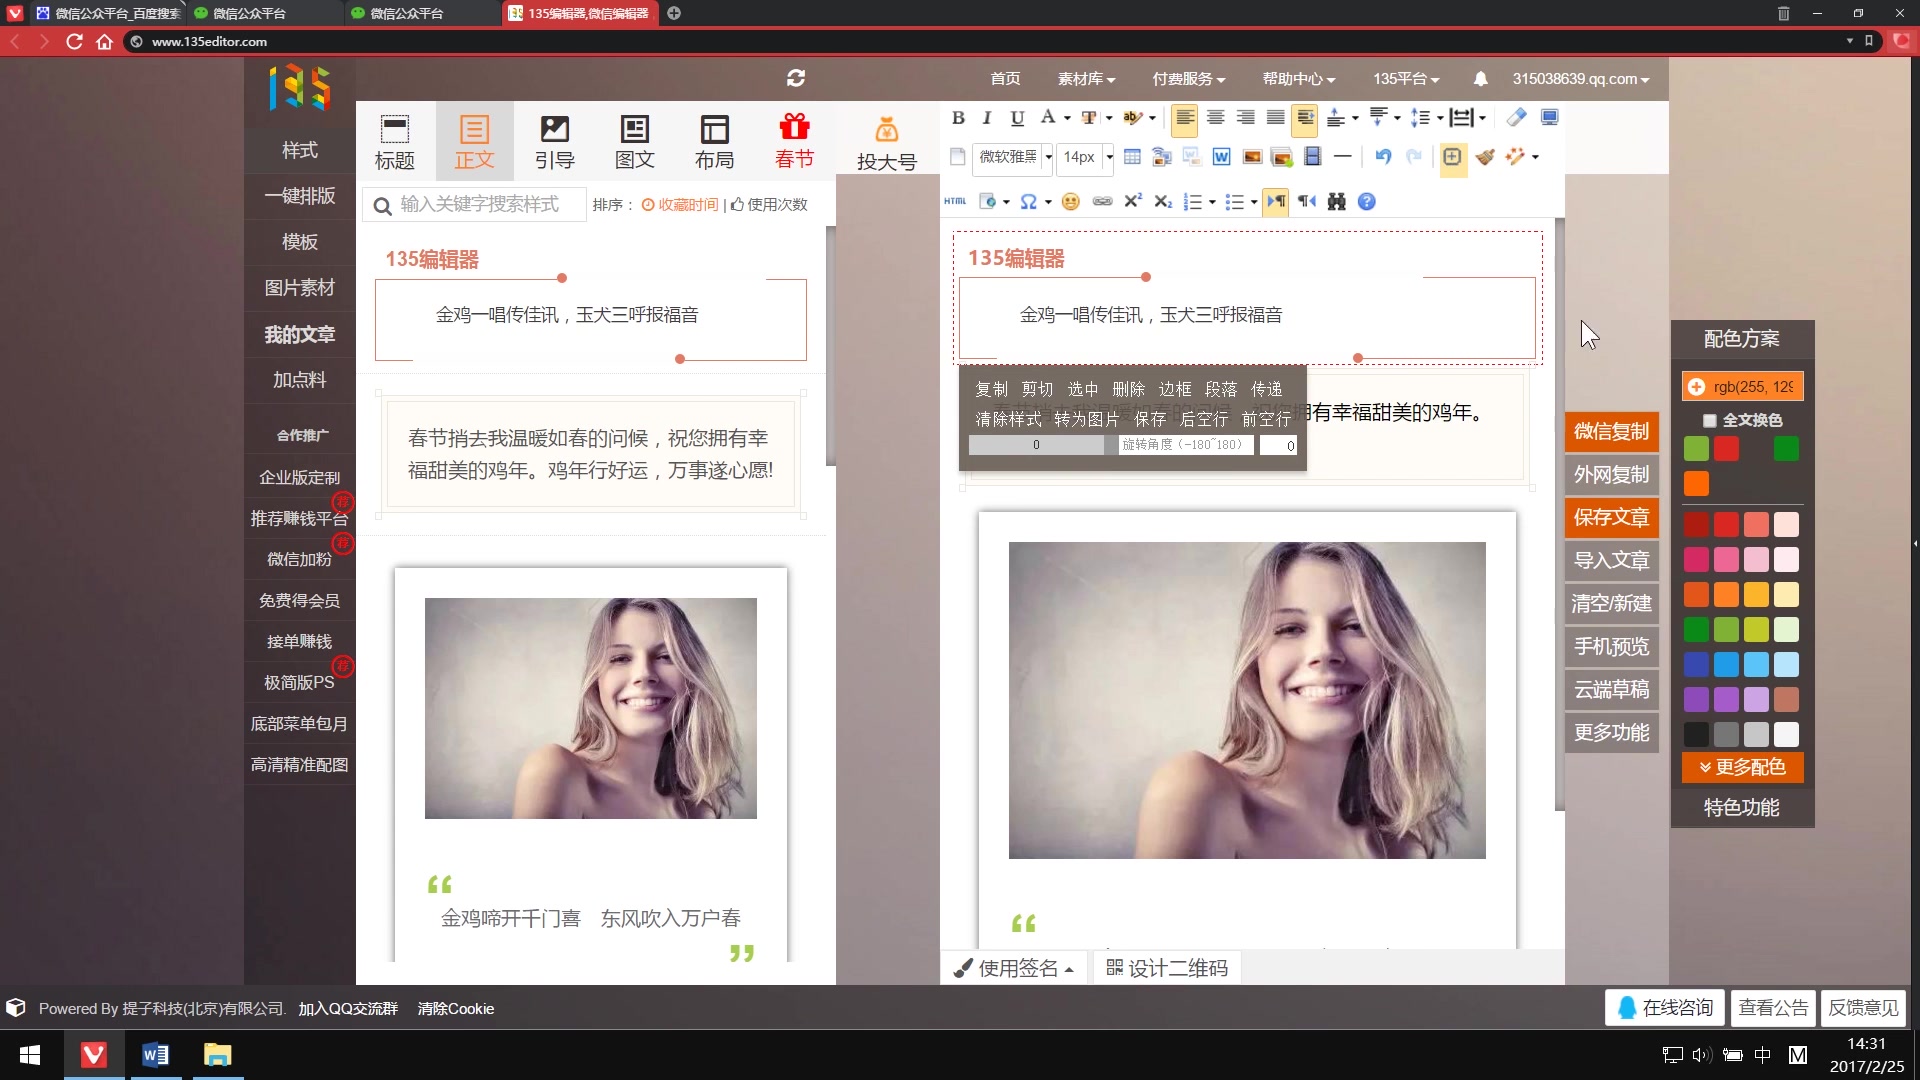Click the single image insert icon

[x=1252, y=157]
